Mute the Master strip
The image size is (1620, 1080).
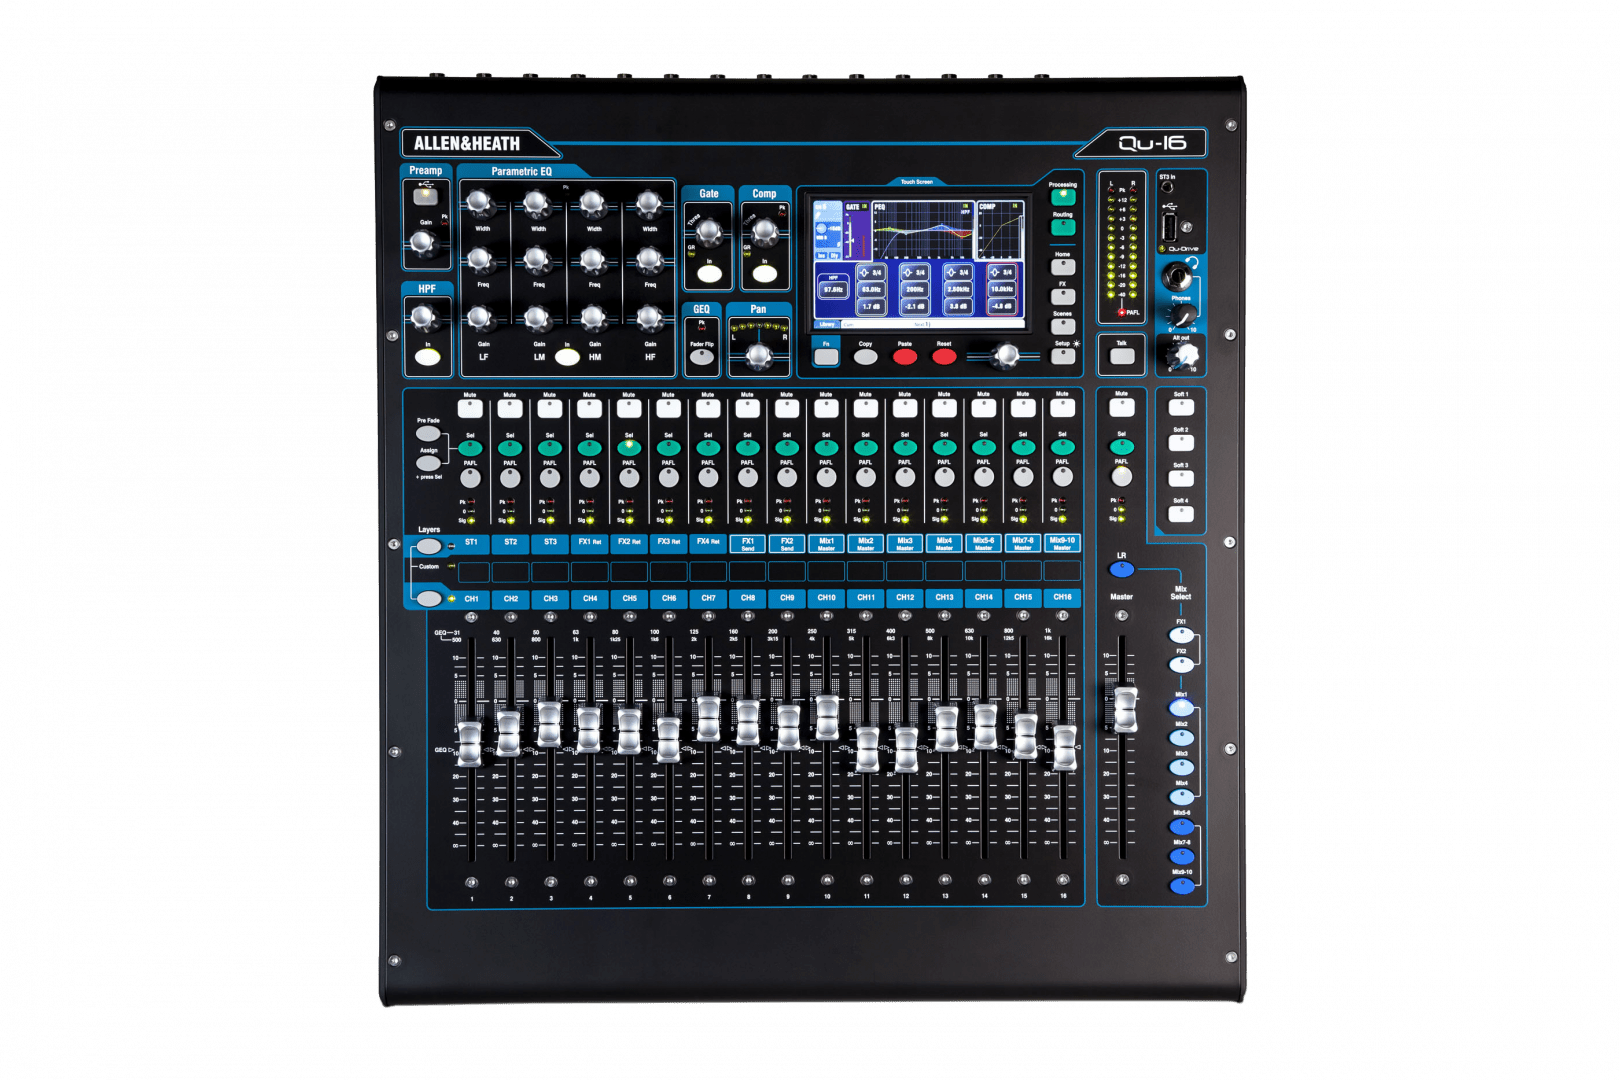coord(1122,408)
